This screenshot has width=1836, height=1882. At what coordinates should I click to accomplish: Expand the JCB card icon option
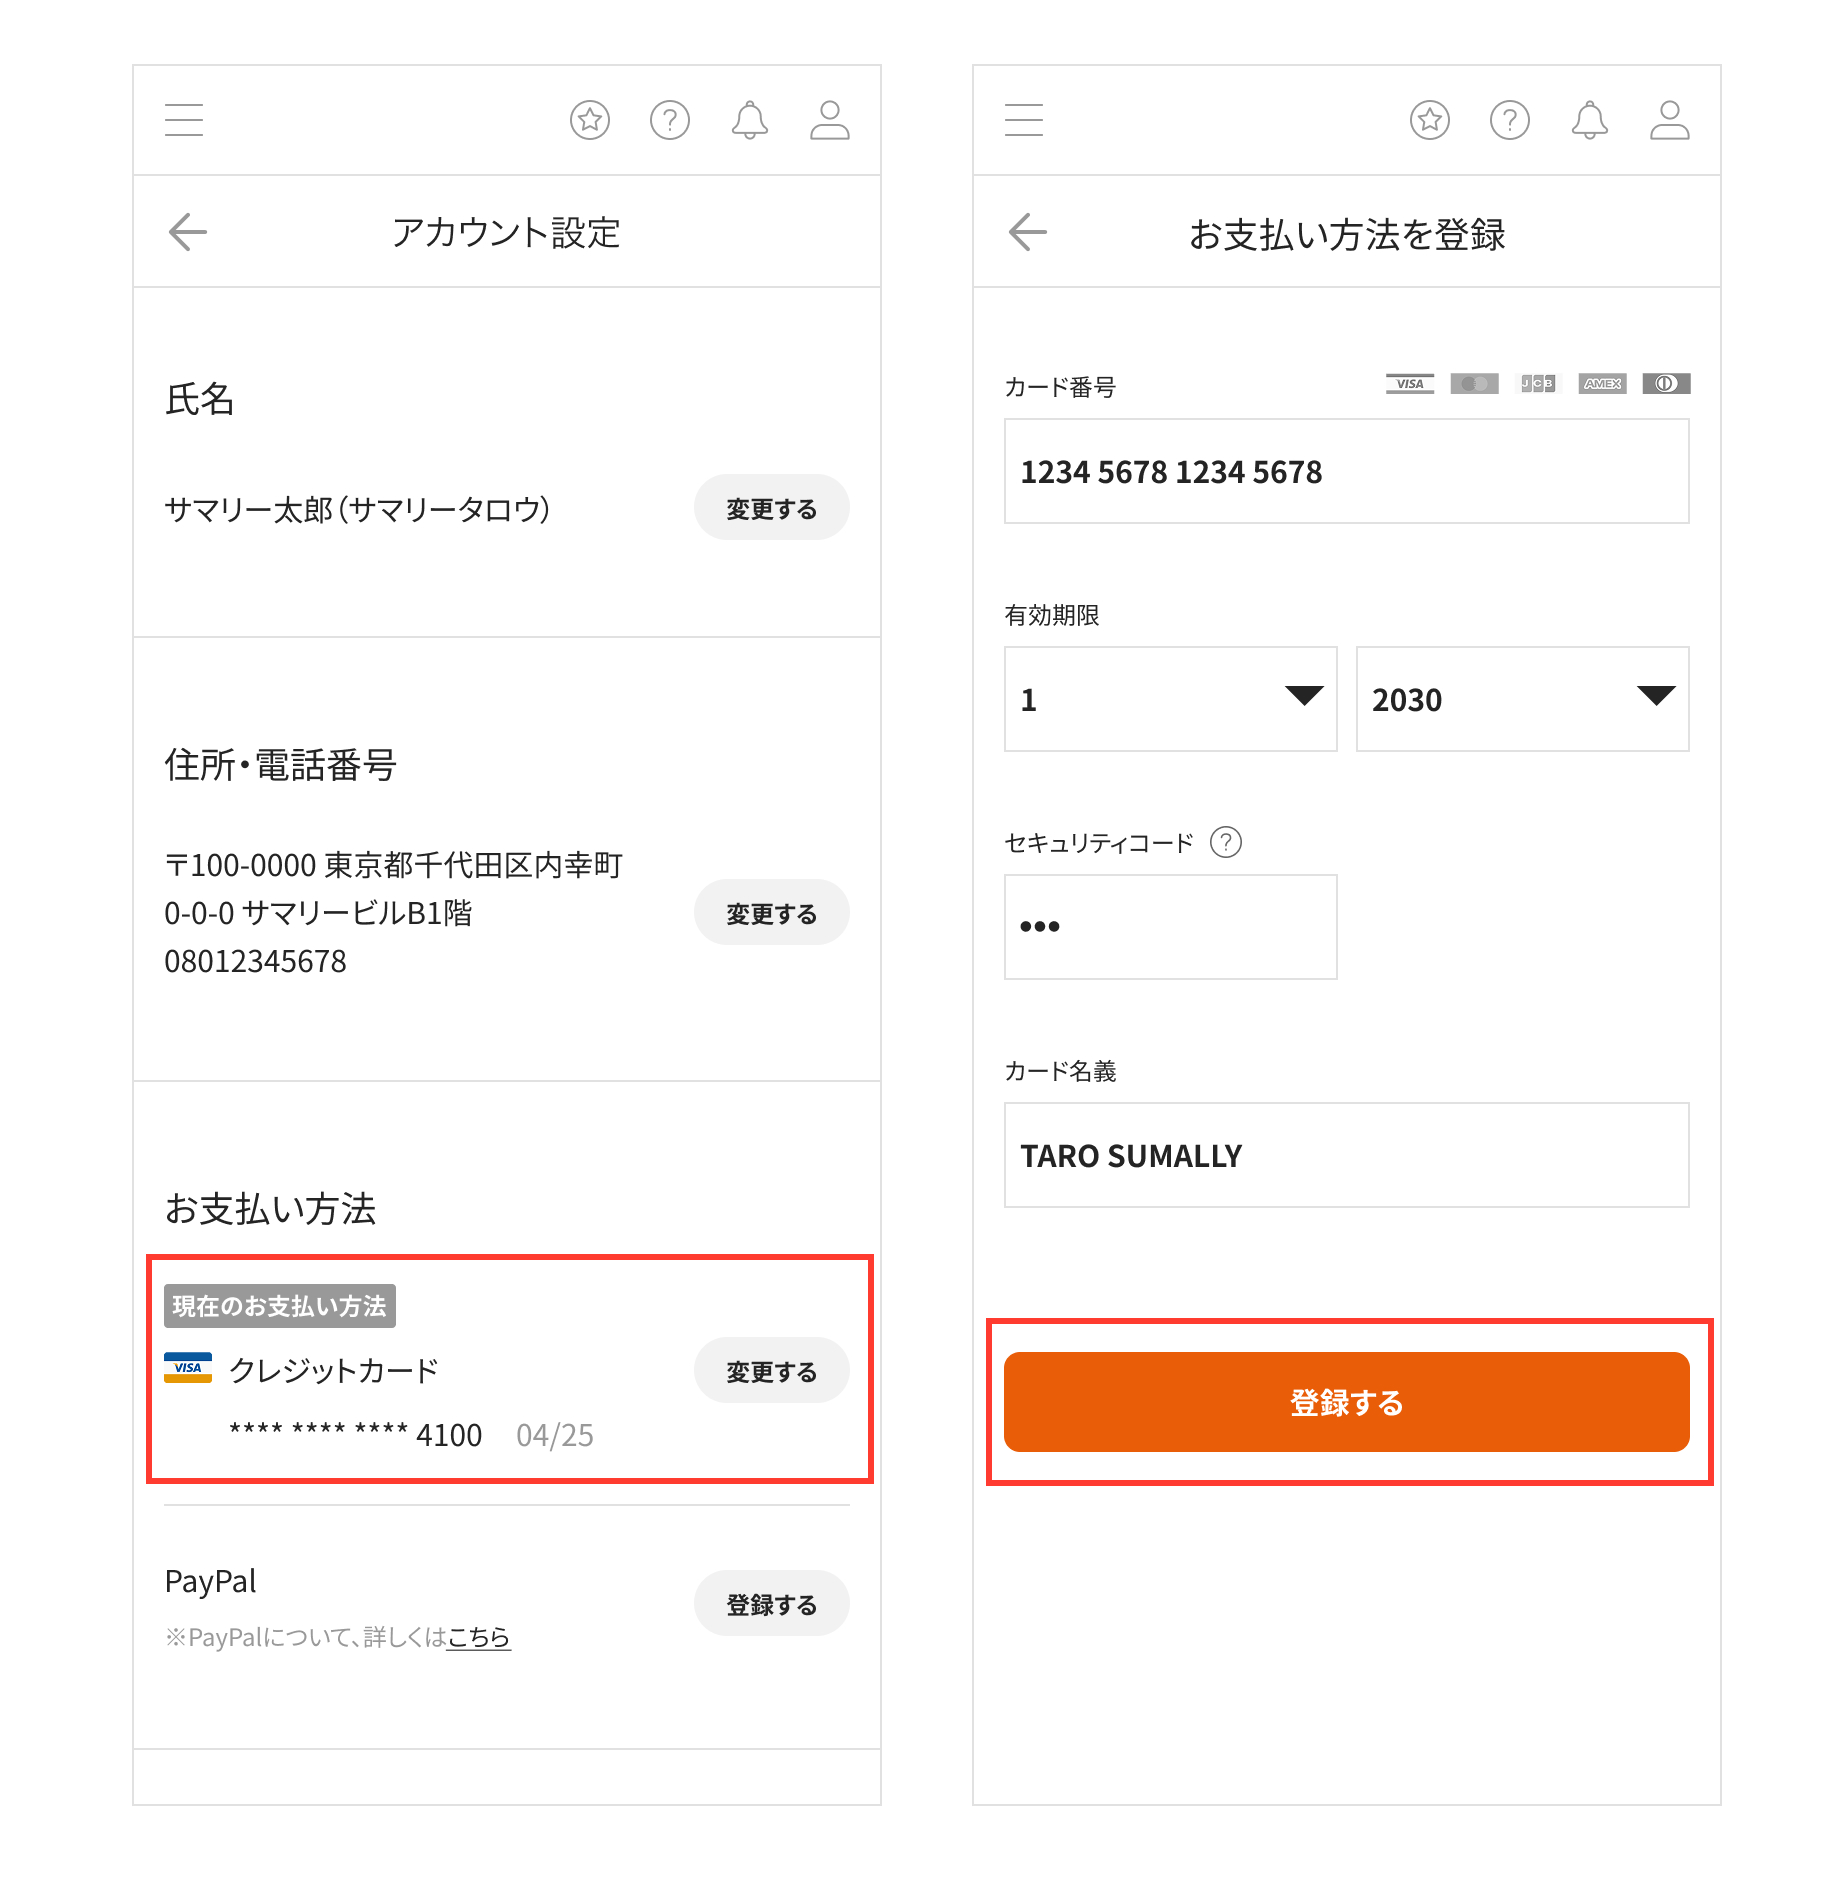click(1538, 384)
